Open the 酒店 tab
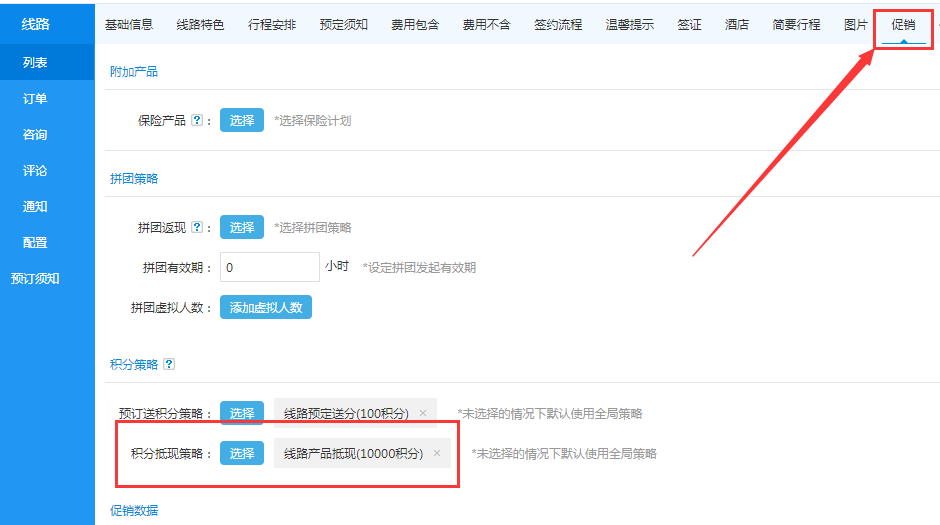 [x=737, y=25]
